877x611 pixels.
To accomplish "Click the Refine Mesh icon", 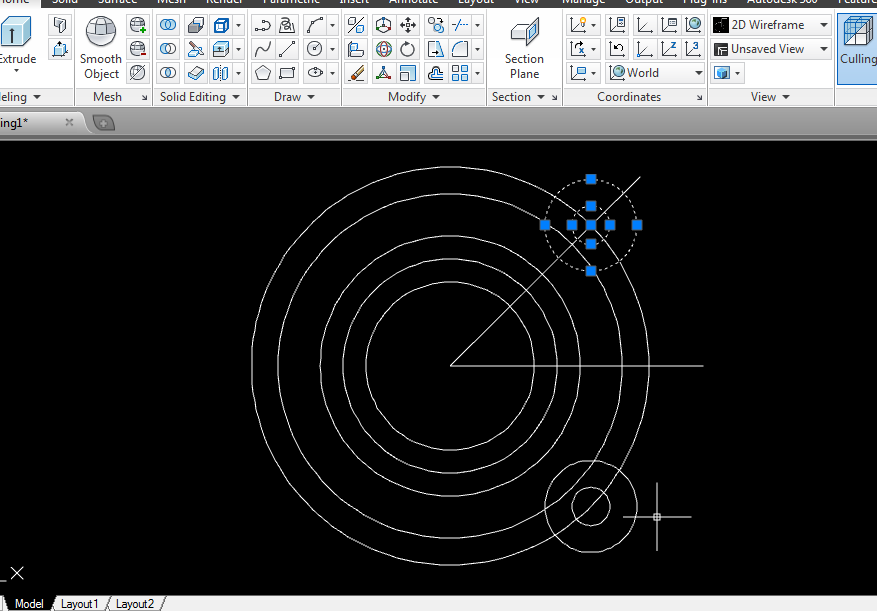I will point(138,73).
